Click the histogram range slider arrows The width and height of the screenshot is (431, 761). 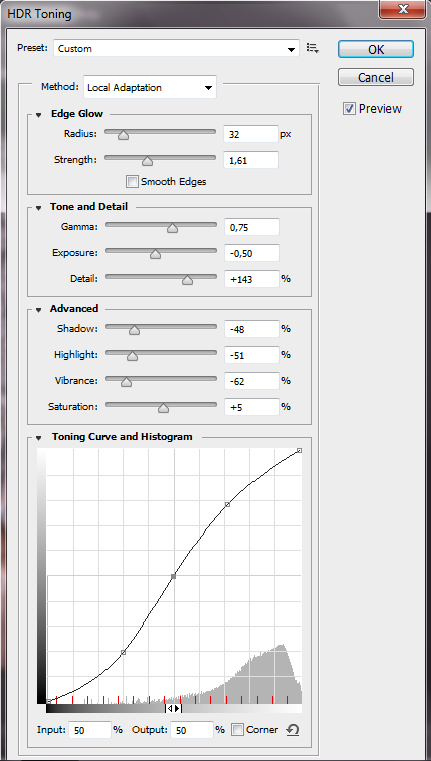(173, 708)
